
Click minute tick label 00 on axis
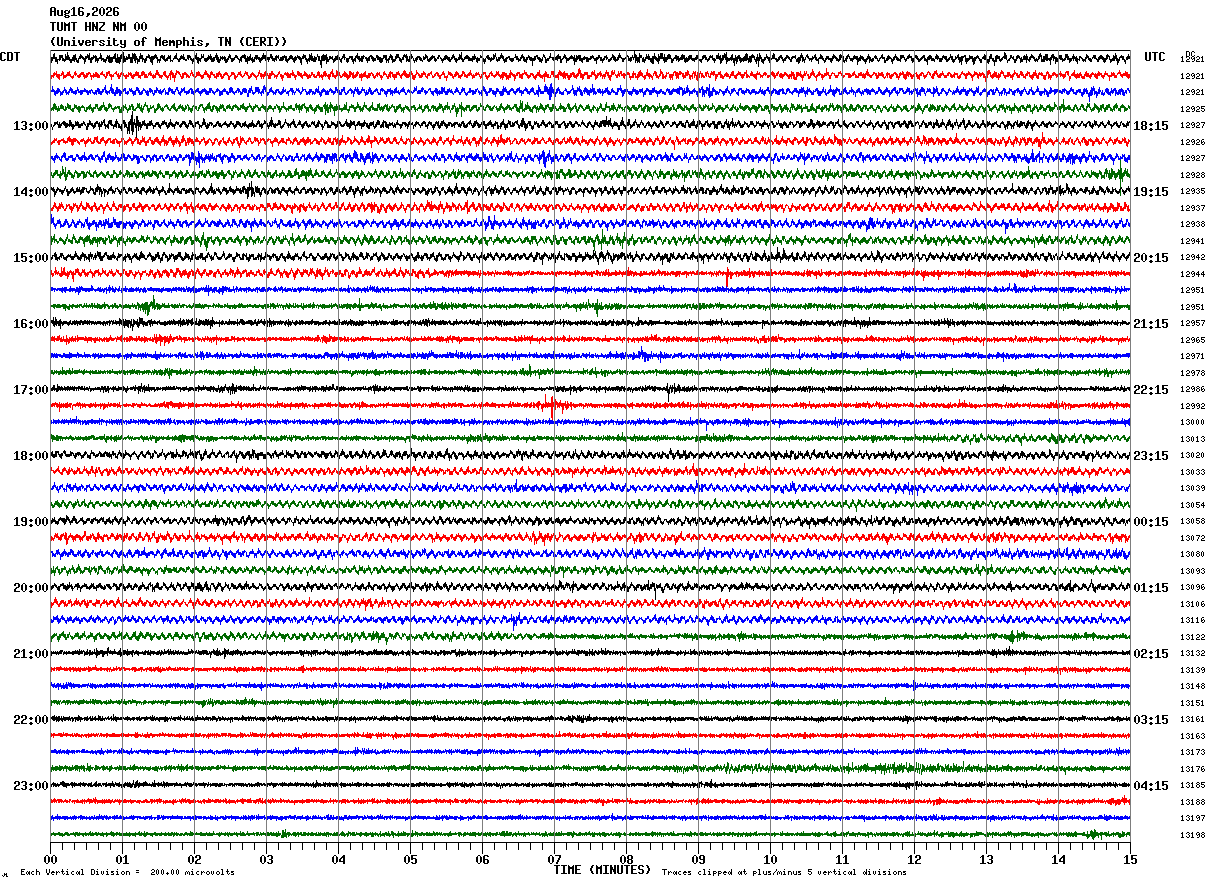(50, 859)
